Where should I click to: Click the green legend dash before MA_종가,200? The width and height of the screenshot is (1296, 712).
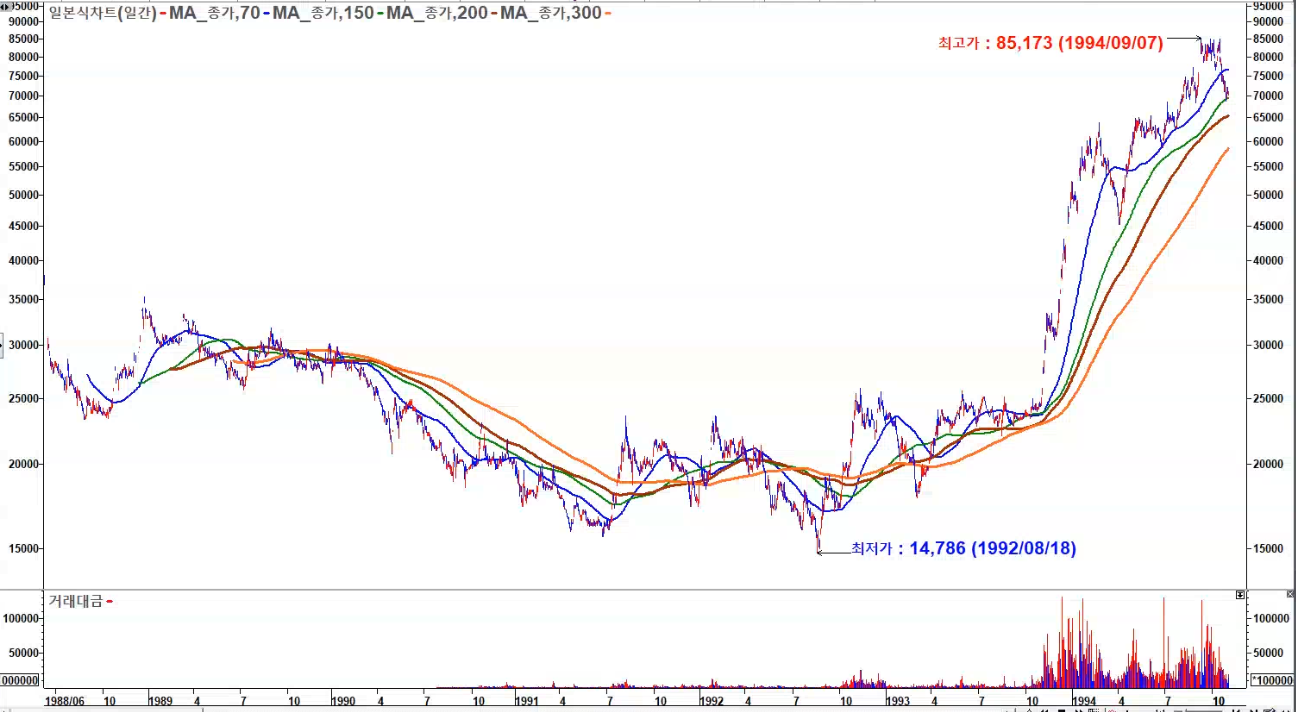tap(382, 13)
